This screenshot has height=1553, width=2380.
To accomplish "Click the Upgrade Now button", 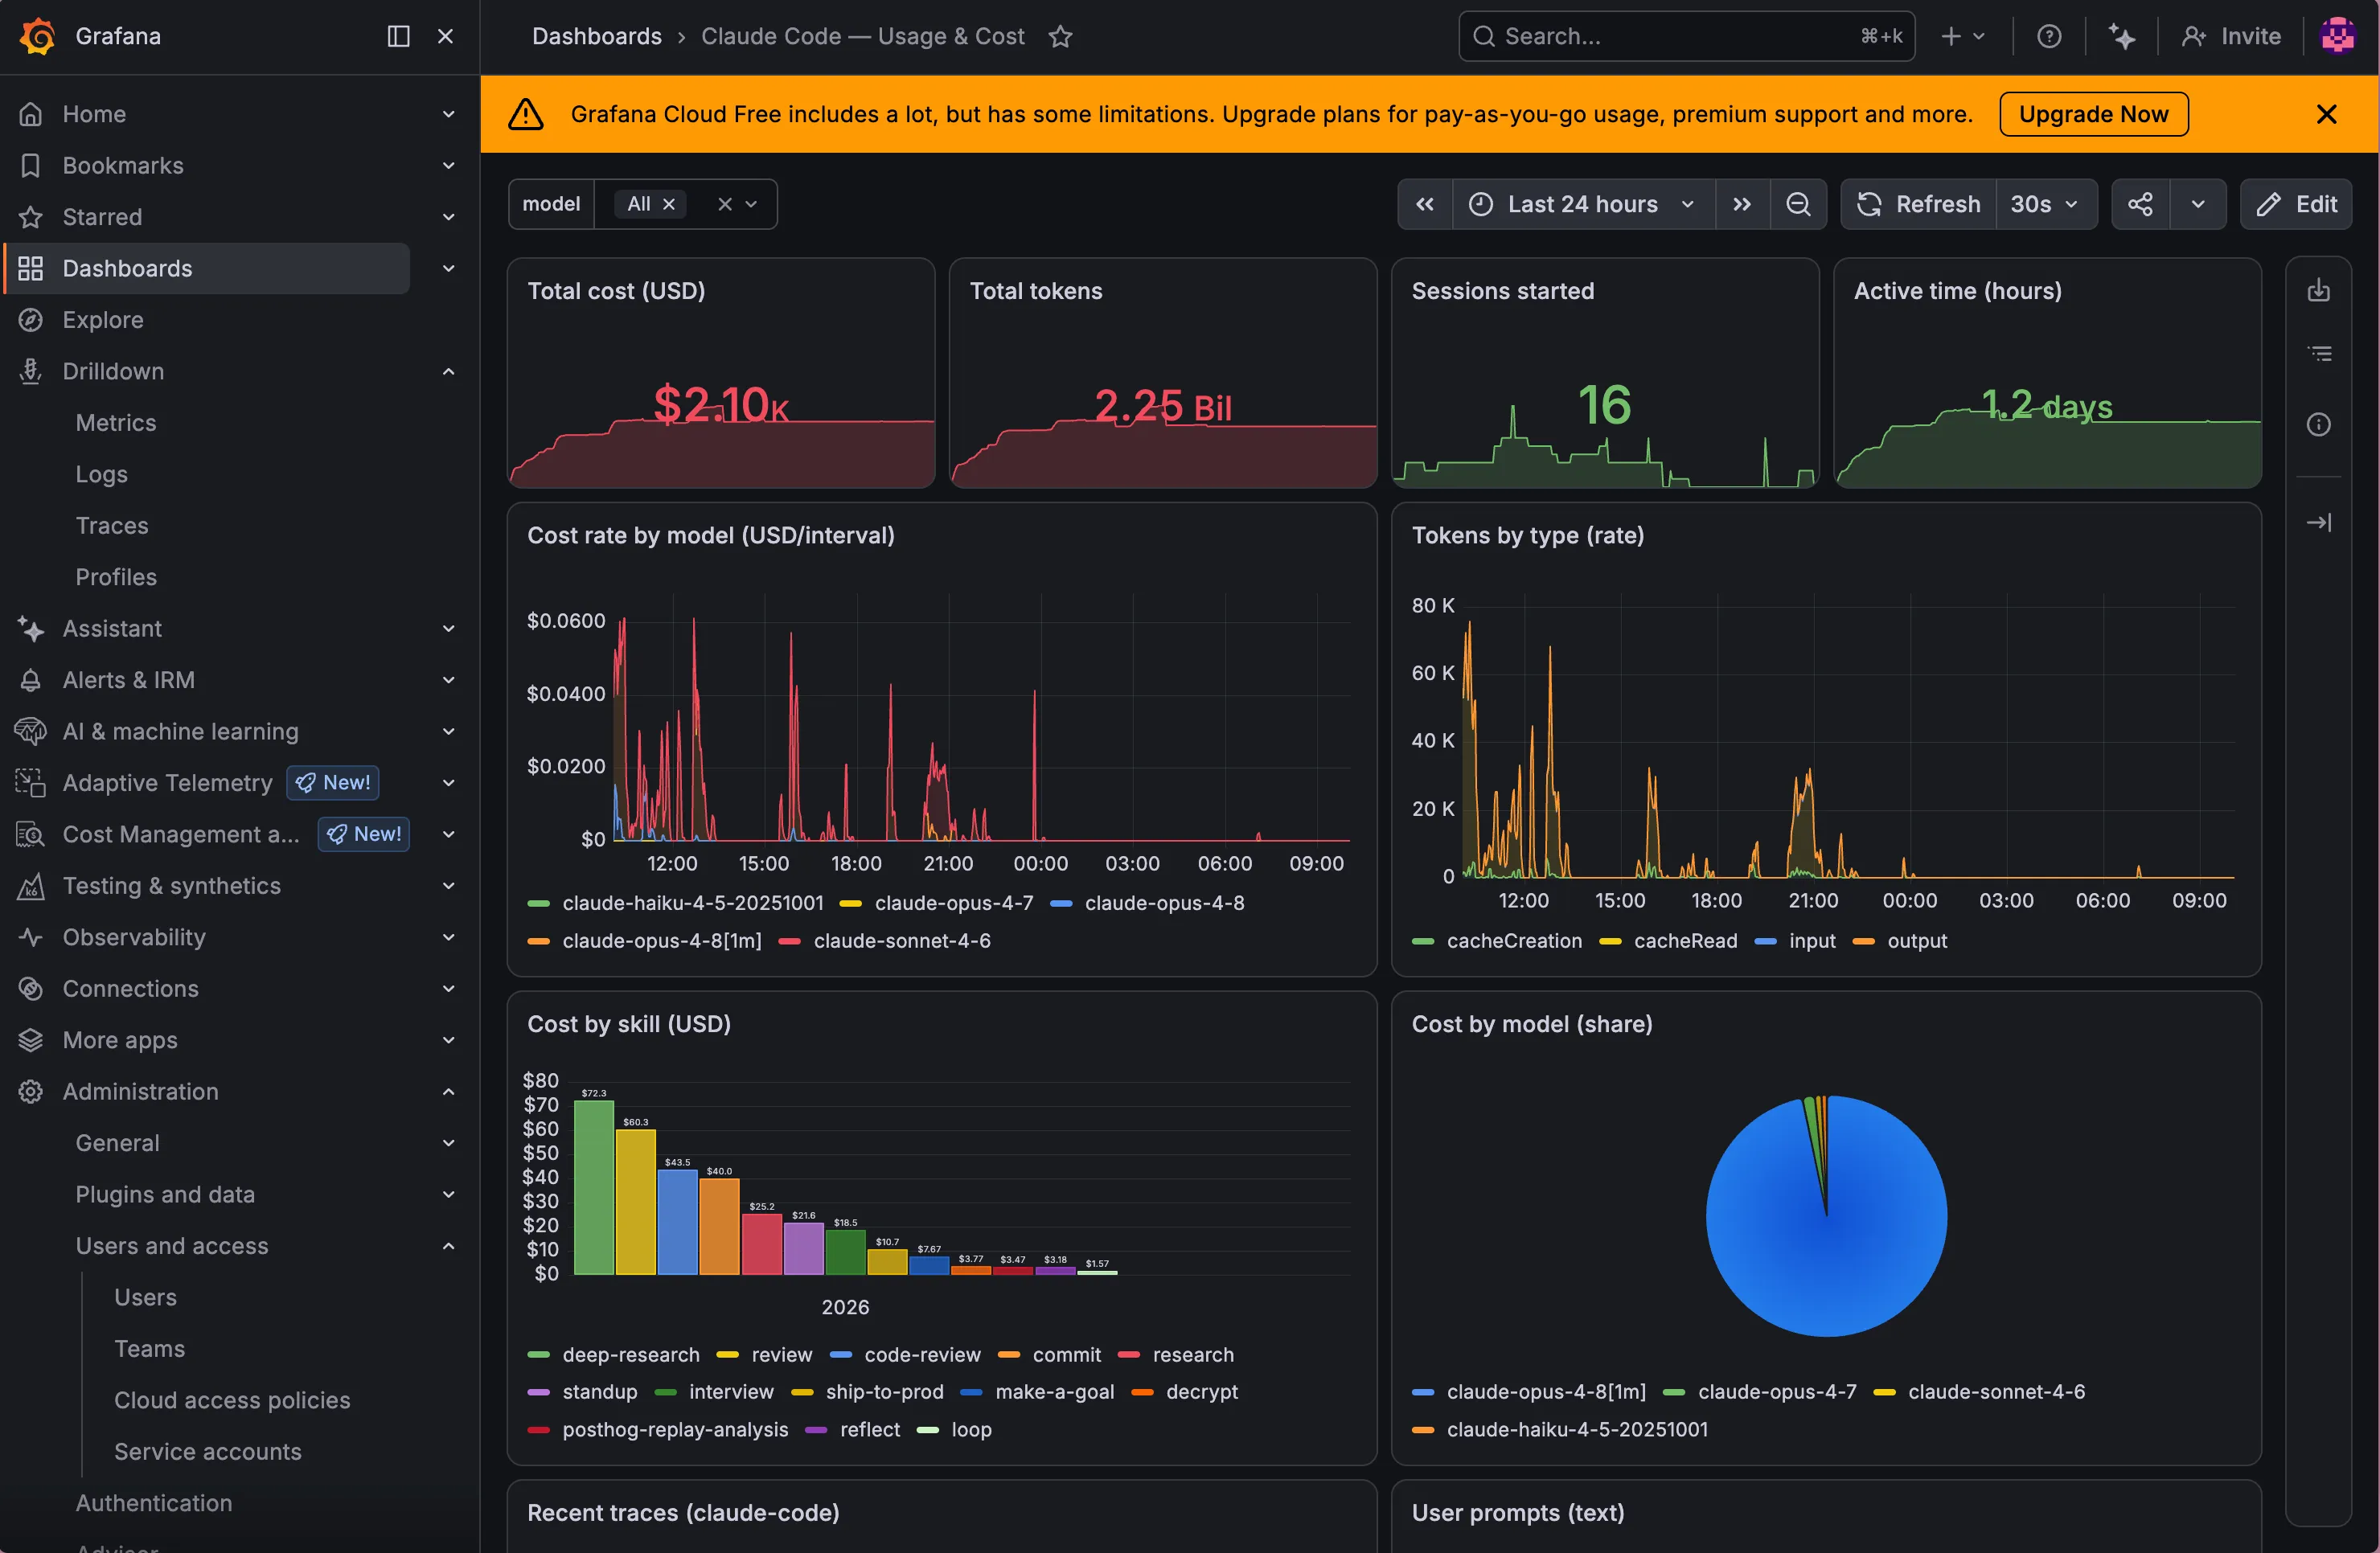I will click(2093, 114).
